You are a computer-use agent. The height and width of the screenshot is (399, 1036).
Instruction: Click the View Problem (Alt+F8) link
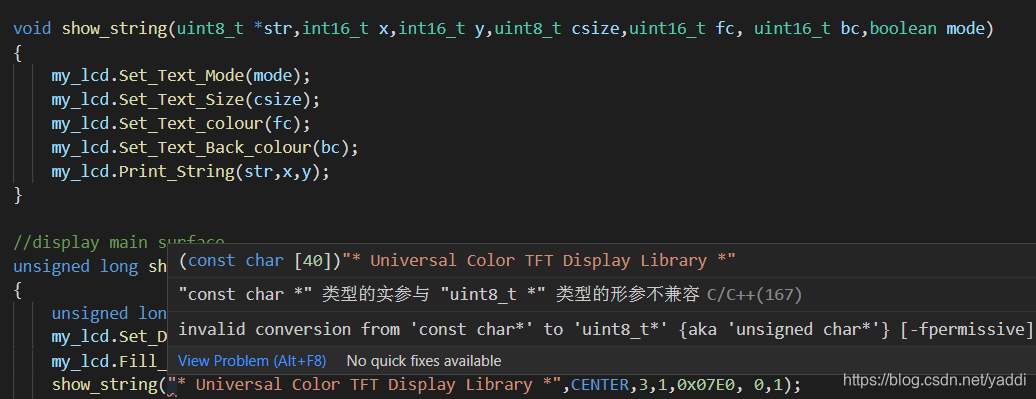click(x=252, y=361)
